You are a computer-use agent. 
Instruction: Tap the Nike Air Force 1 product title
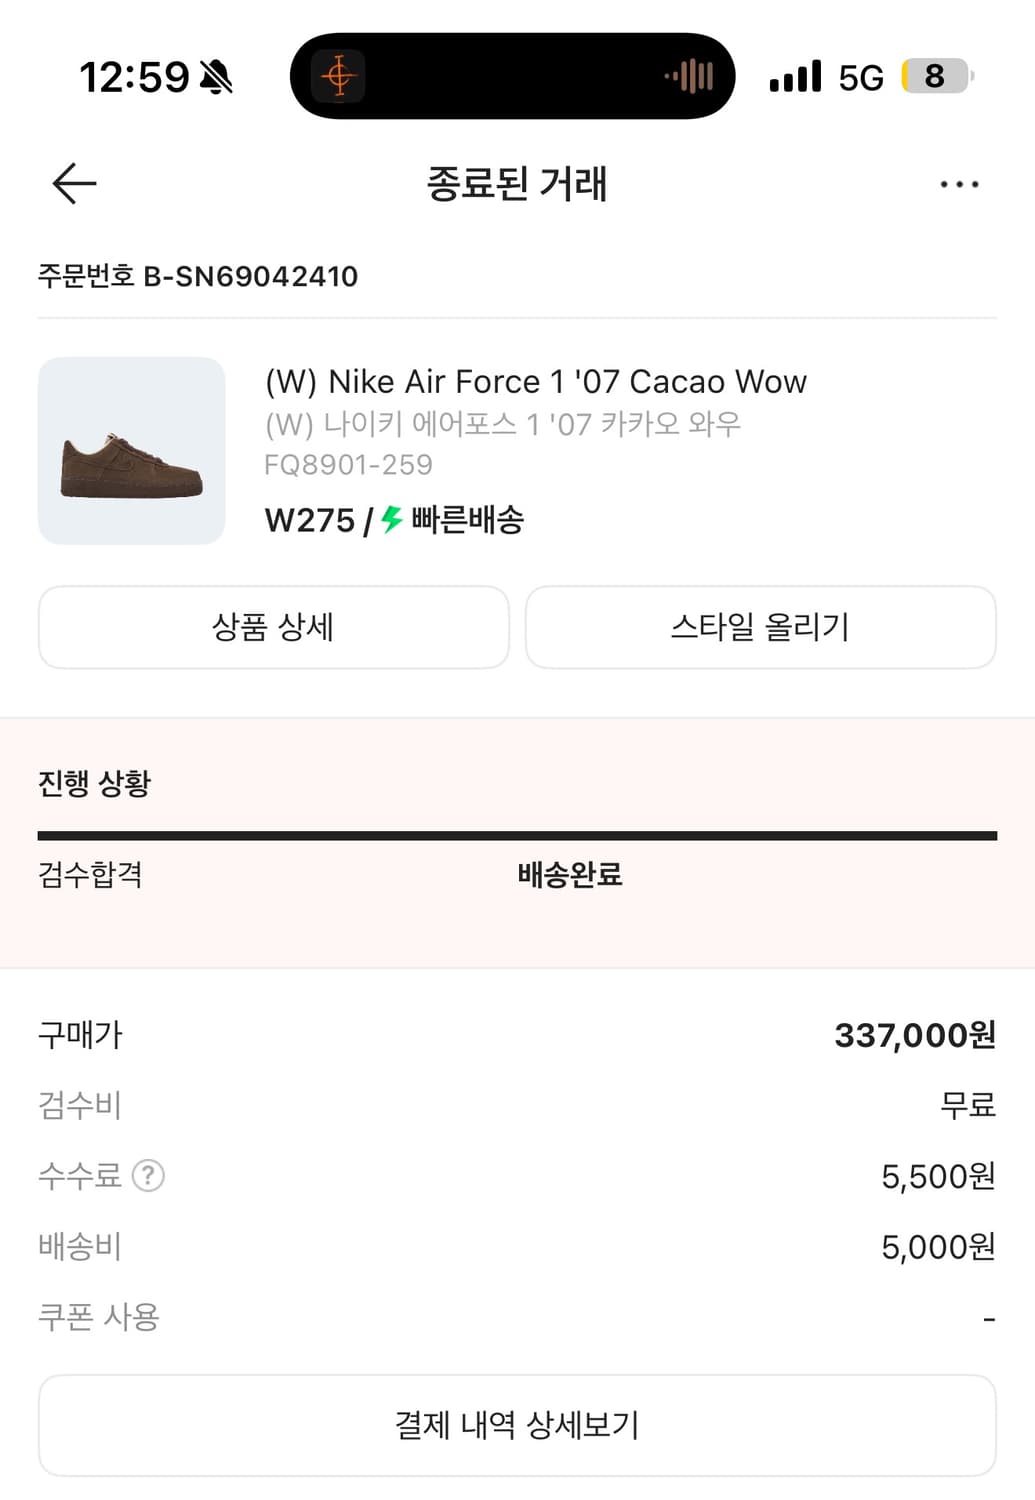(x=535, y=382)
